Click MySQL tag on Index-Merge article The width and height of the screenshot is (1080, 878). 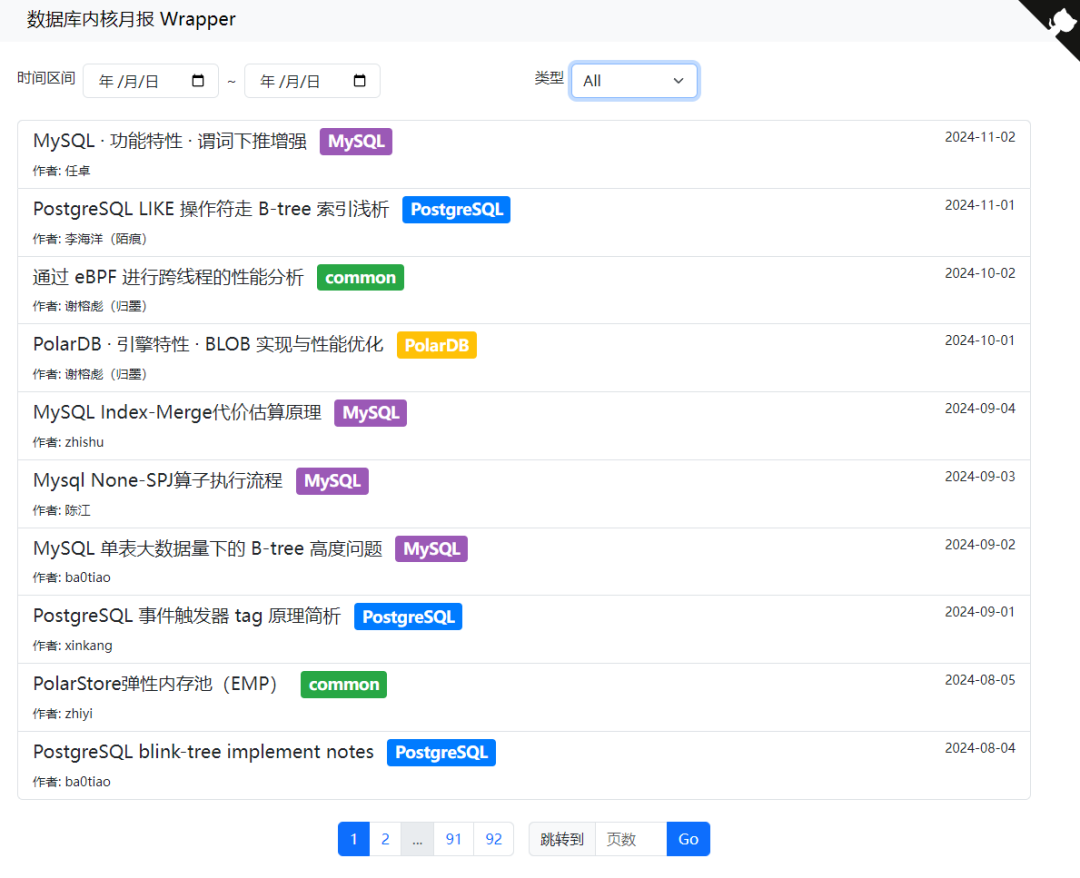click(371, 413)
